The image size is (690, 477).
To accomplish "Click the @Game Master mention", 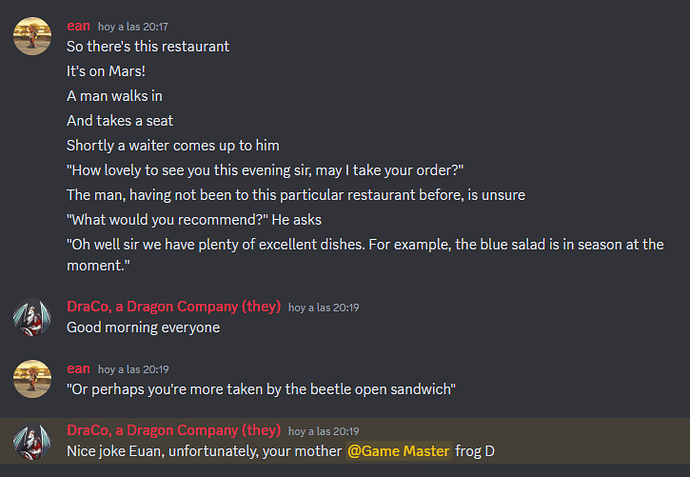I will [398, 451].
